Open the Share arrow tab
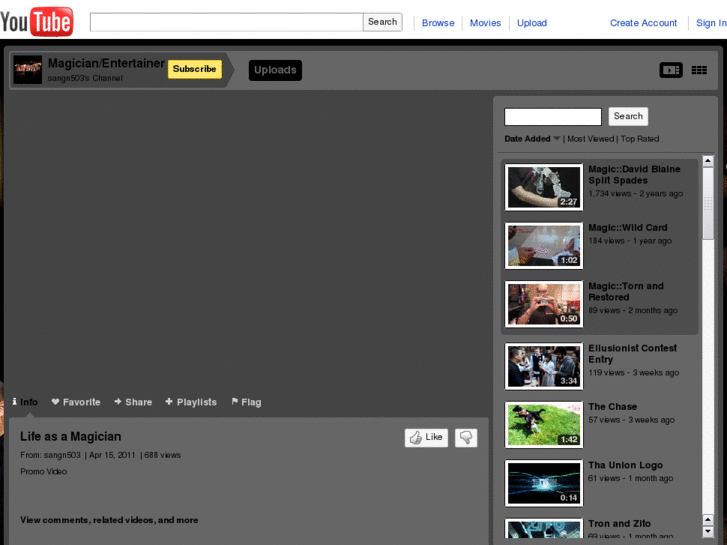The width and height of the screenshot is (727, 545). point(133,402)
